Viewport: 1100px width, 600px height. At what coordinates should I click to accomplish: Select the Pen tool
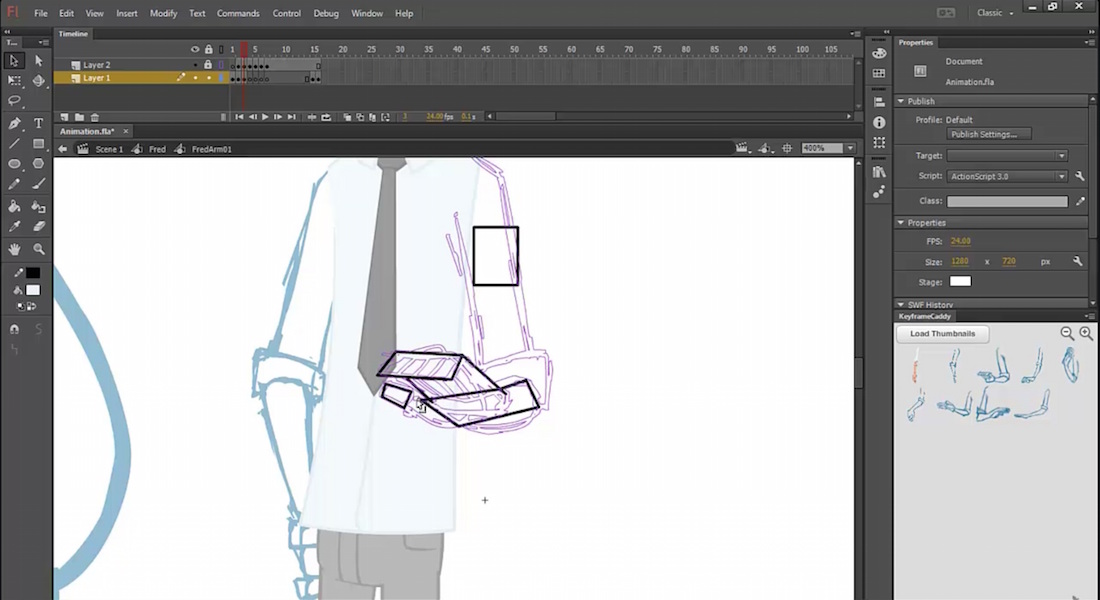tap(15, 123)
